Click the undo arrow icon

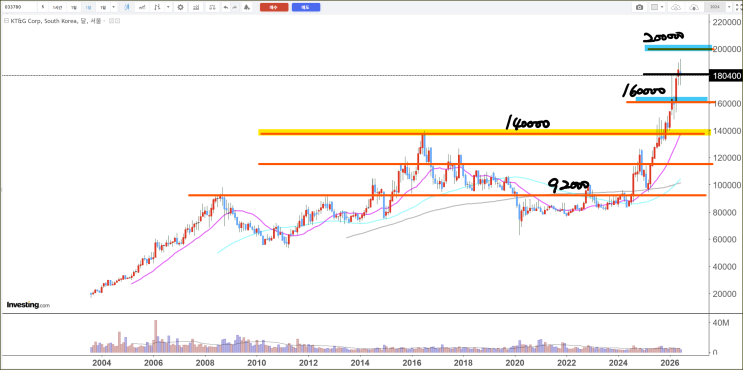(226, 7)
